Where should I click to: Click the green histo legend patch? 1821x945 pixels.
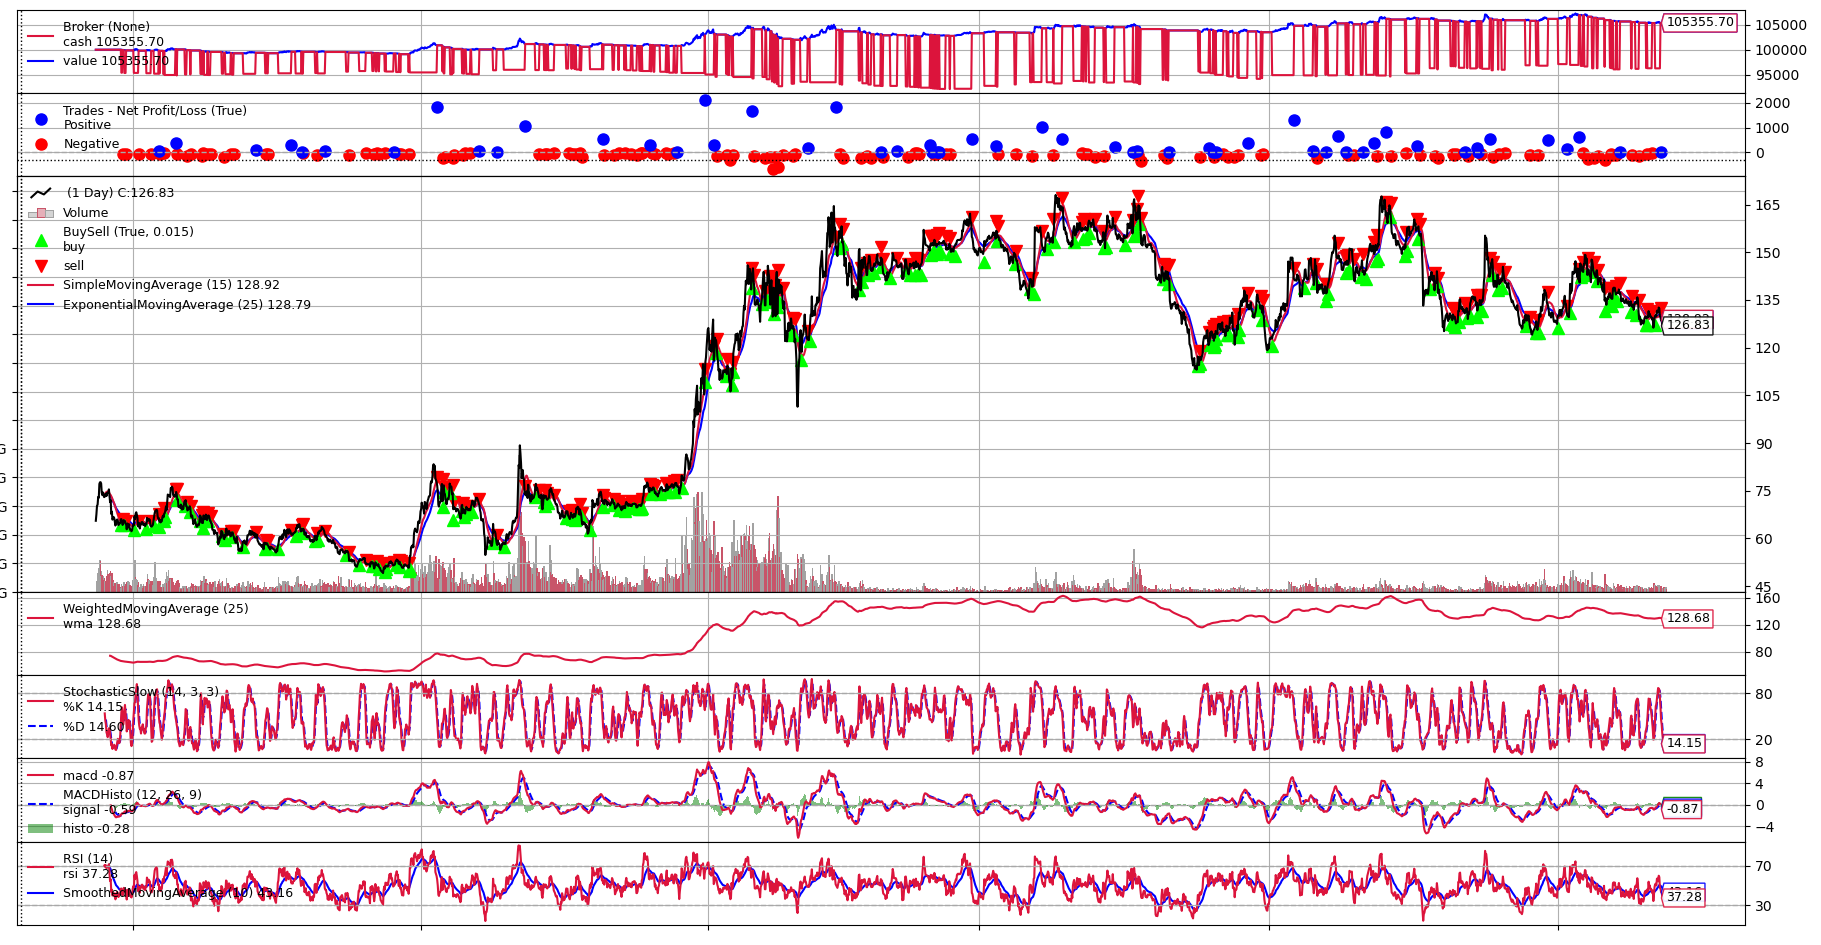tap(41, 828)
